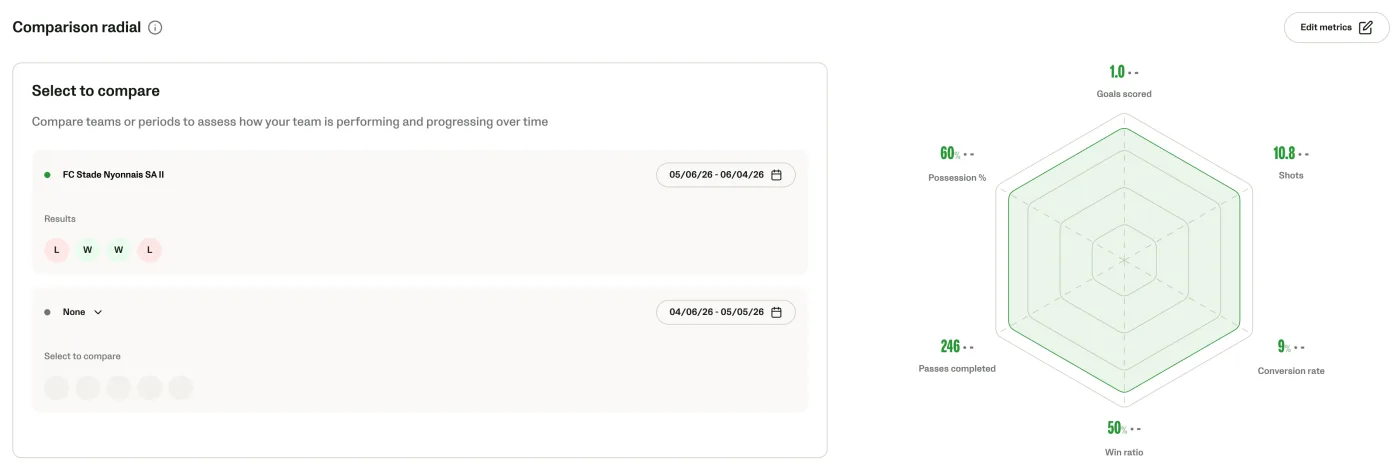Click the Goals scored metric label
Viewport: 1400px width, 469px height.
[x=1124, y=94]
